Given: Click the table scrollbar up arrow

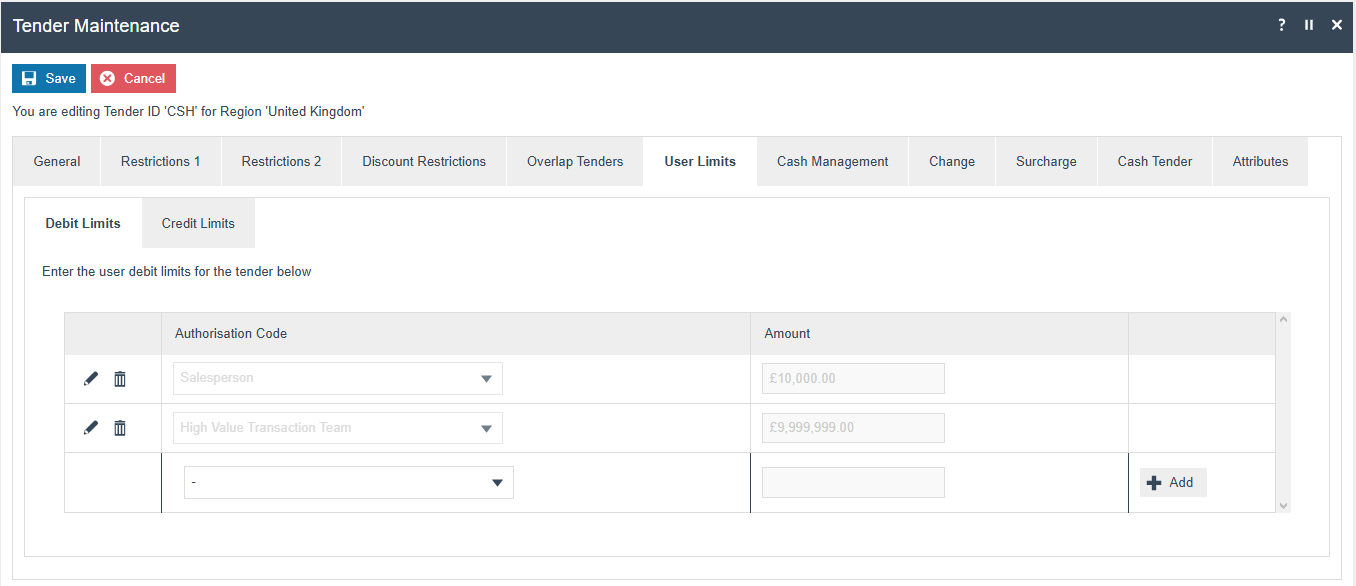Looking at the screenshot, I should coord(1284,320).
